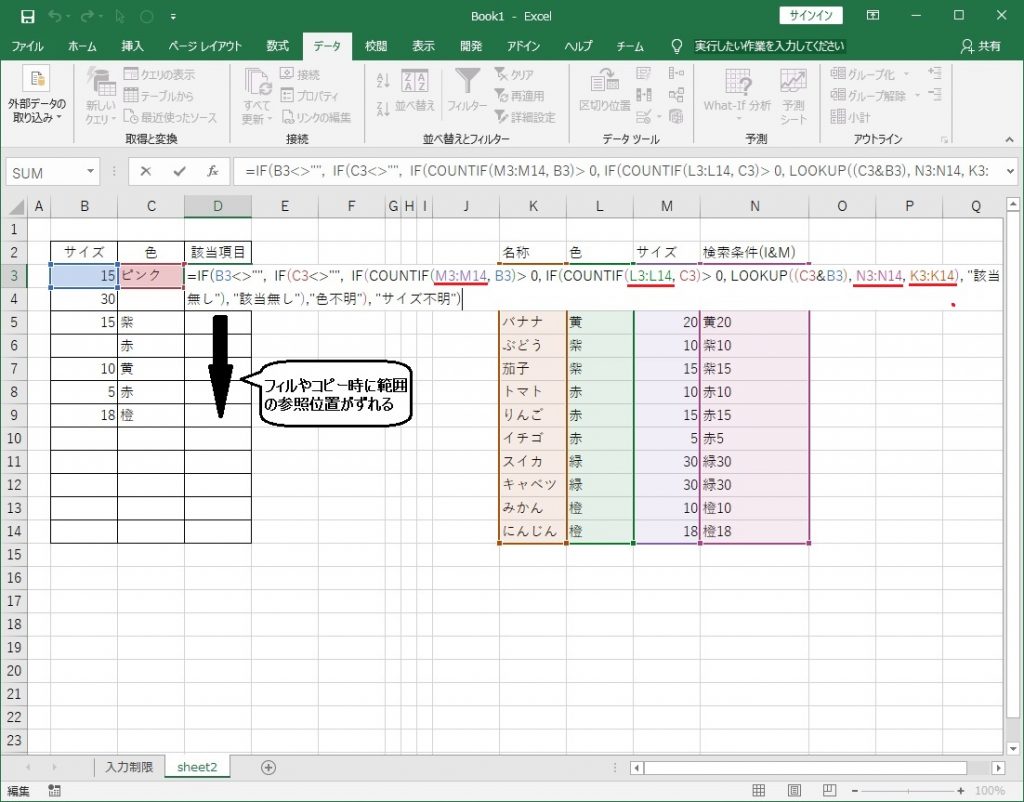Switch to the 開発 ribbon tab

coord(471,46)
